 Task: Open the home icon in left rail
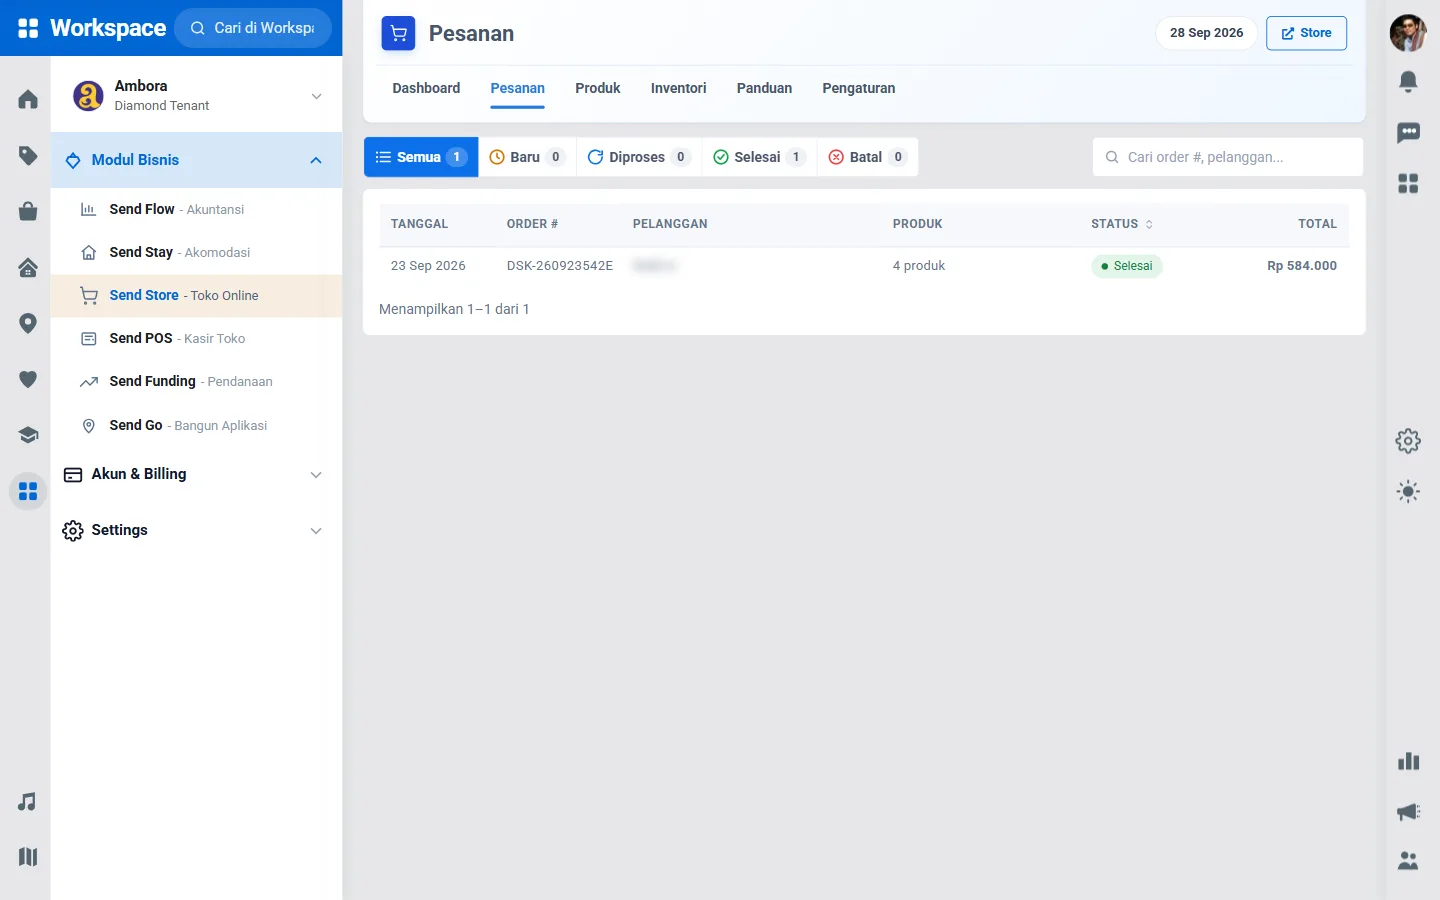28,99
